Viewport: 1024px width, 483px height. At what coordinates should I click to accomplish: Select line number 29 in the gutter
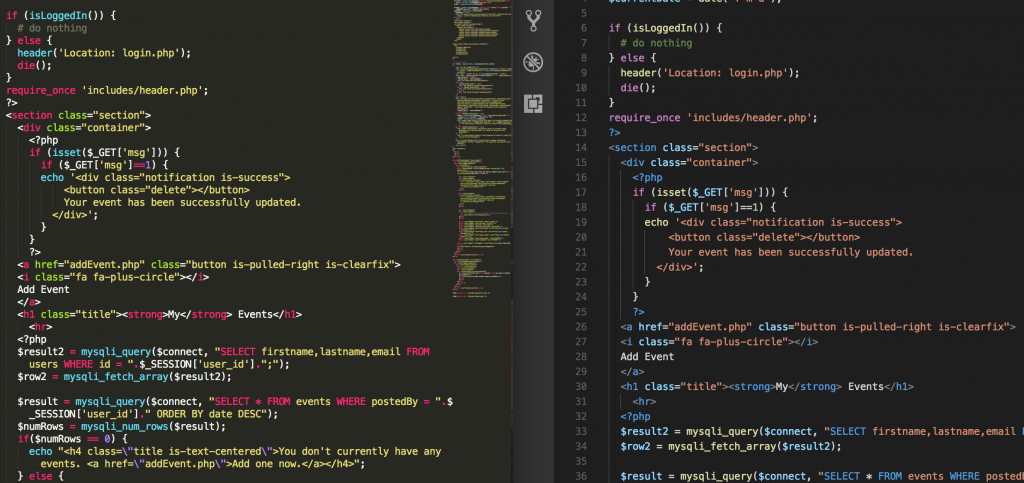click(x=581, y=371)
